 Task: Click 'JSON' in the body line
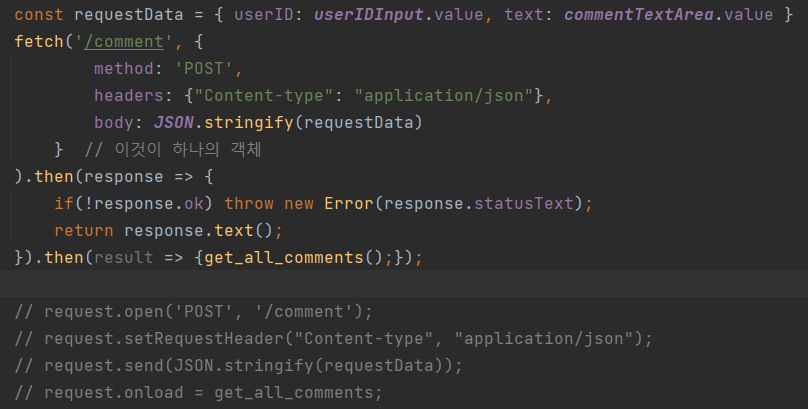pyautogui.click(x=174, y=123)
